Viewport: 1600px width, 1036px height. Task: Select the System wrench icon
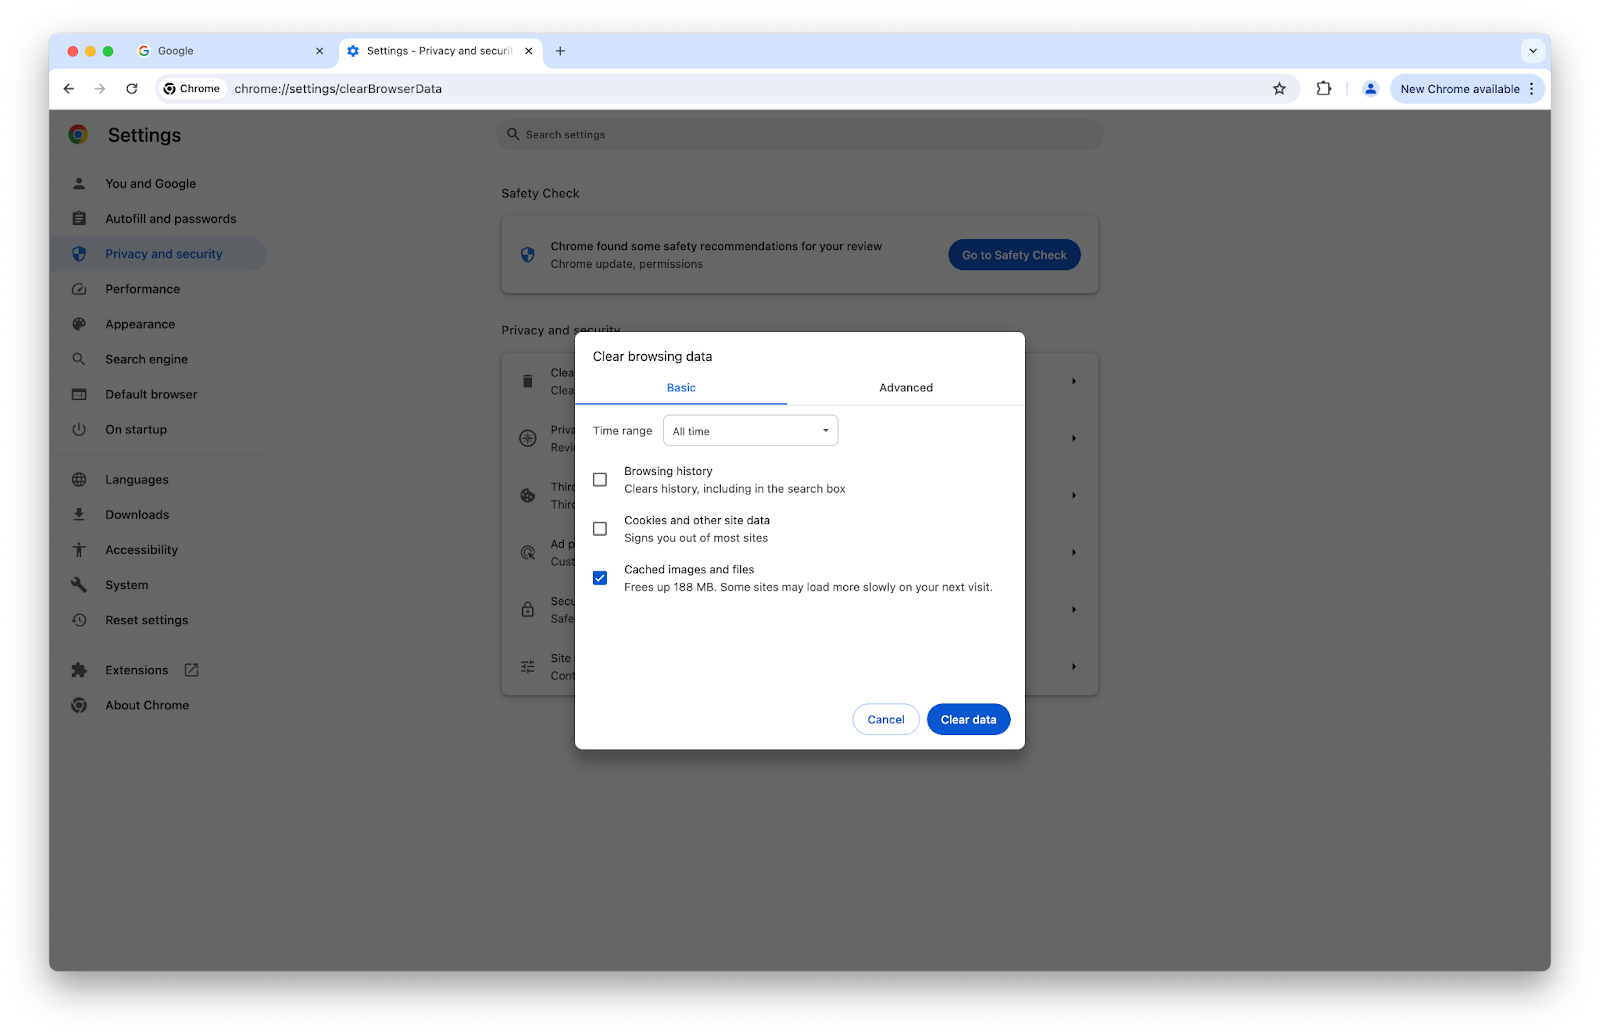(x=79, y=584)
